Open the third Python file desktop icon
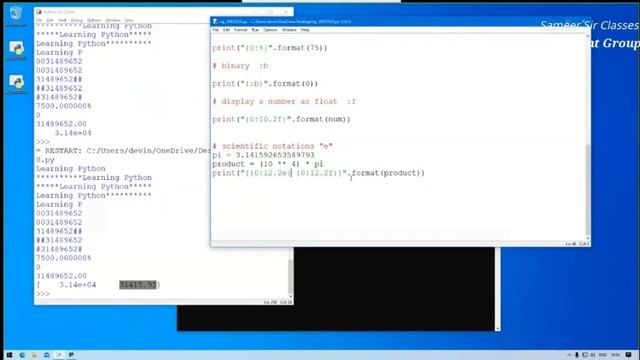Screen dimensions: 640x360 pyautogui.click(x=16, y=84)
